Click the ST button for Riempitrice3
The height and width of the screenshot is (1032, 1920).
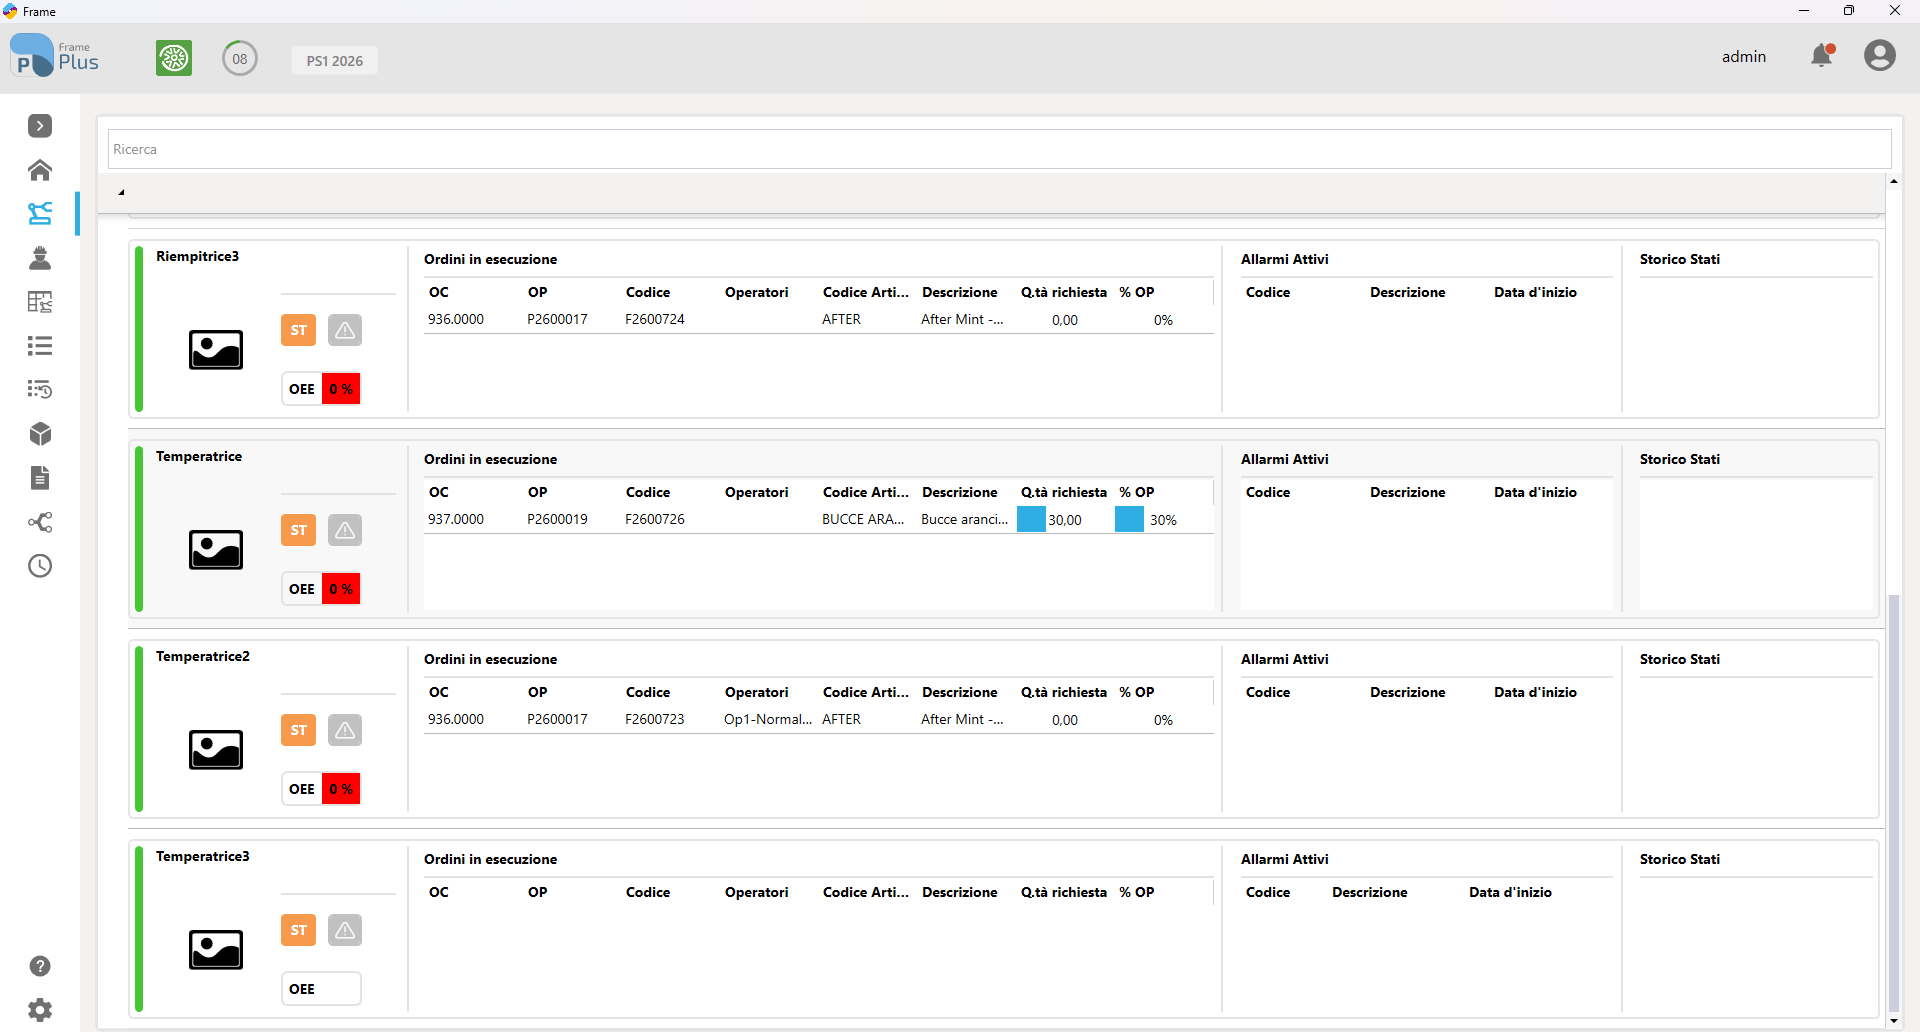(298, 330)
